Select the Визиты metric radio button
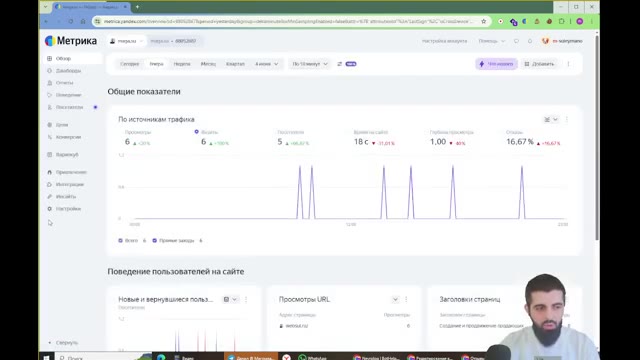 tap(197, 132)
